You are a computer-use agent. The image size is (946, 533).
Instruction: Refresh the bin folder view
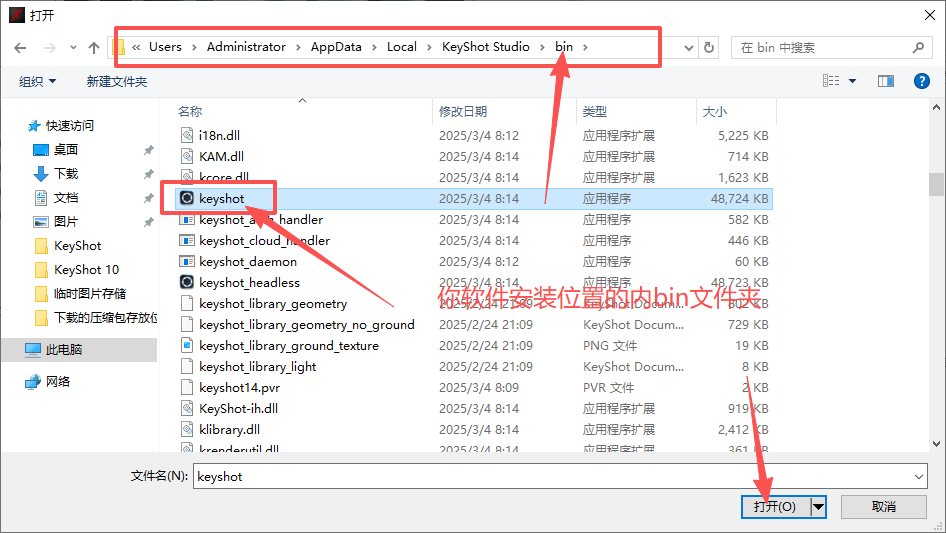tap(709, 48)
